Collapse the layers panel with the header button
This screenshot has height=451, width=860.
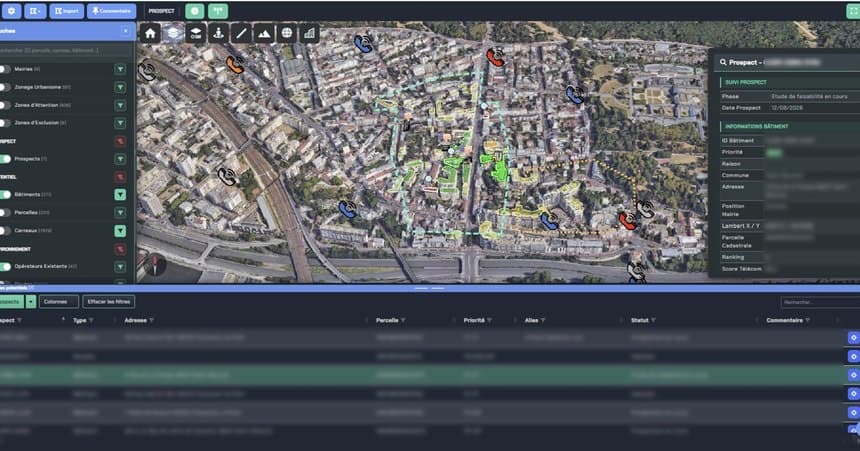point(126,31)
